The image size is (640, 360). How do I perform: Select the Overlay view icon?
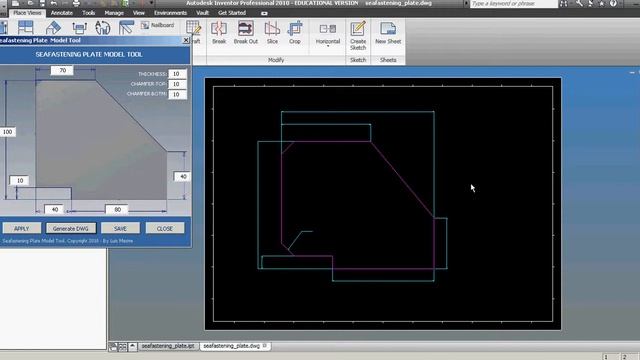(126, 28)
